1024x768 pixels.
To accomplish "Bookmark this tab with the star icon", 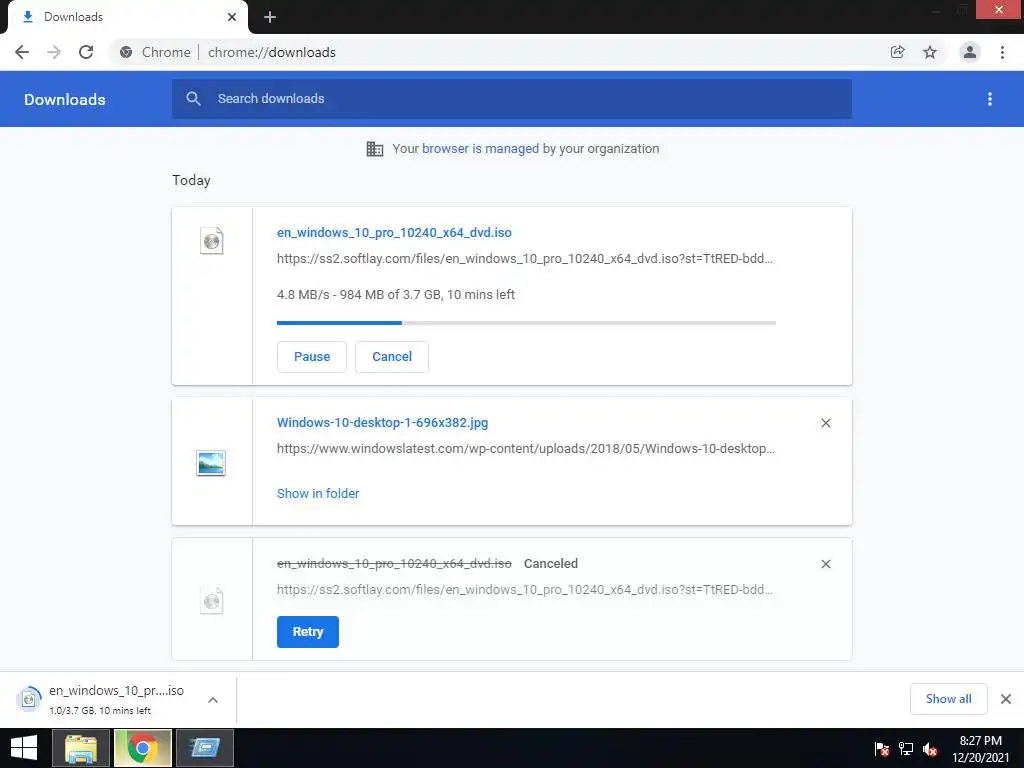I will [930, 52].
